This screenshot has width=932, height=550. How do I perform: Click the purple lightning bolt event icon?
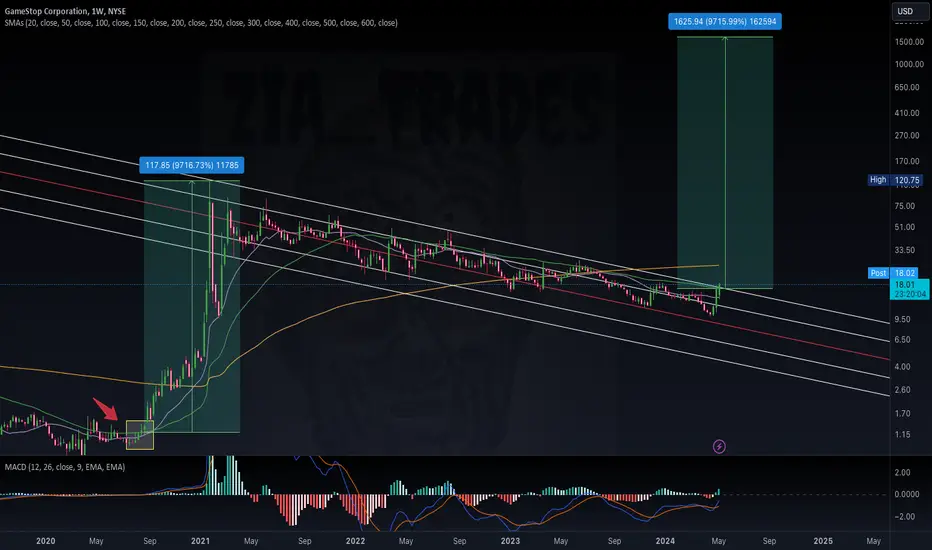pos(719,446)
